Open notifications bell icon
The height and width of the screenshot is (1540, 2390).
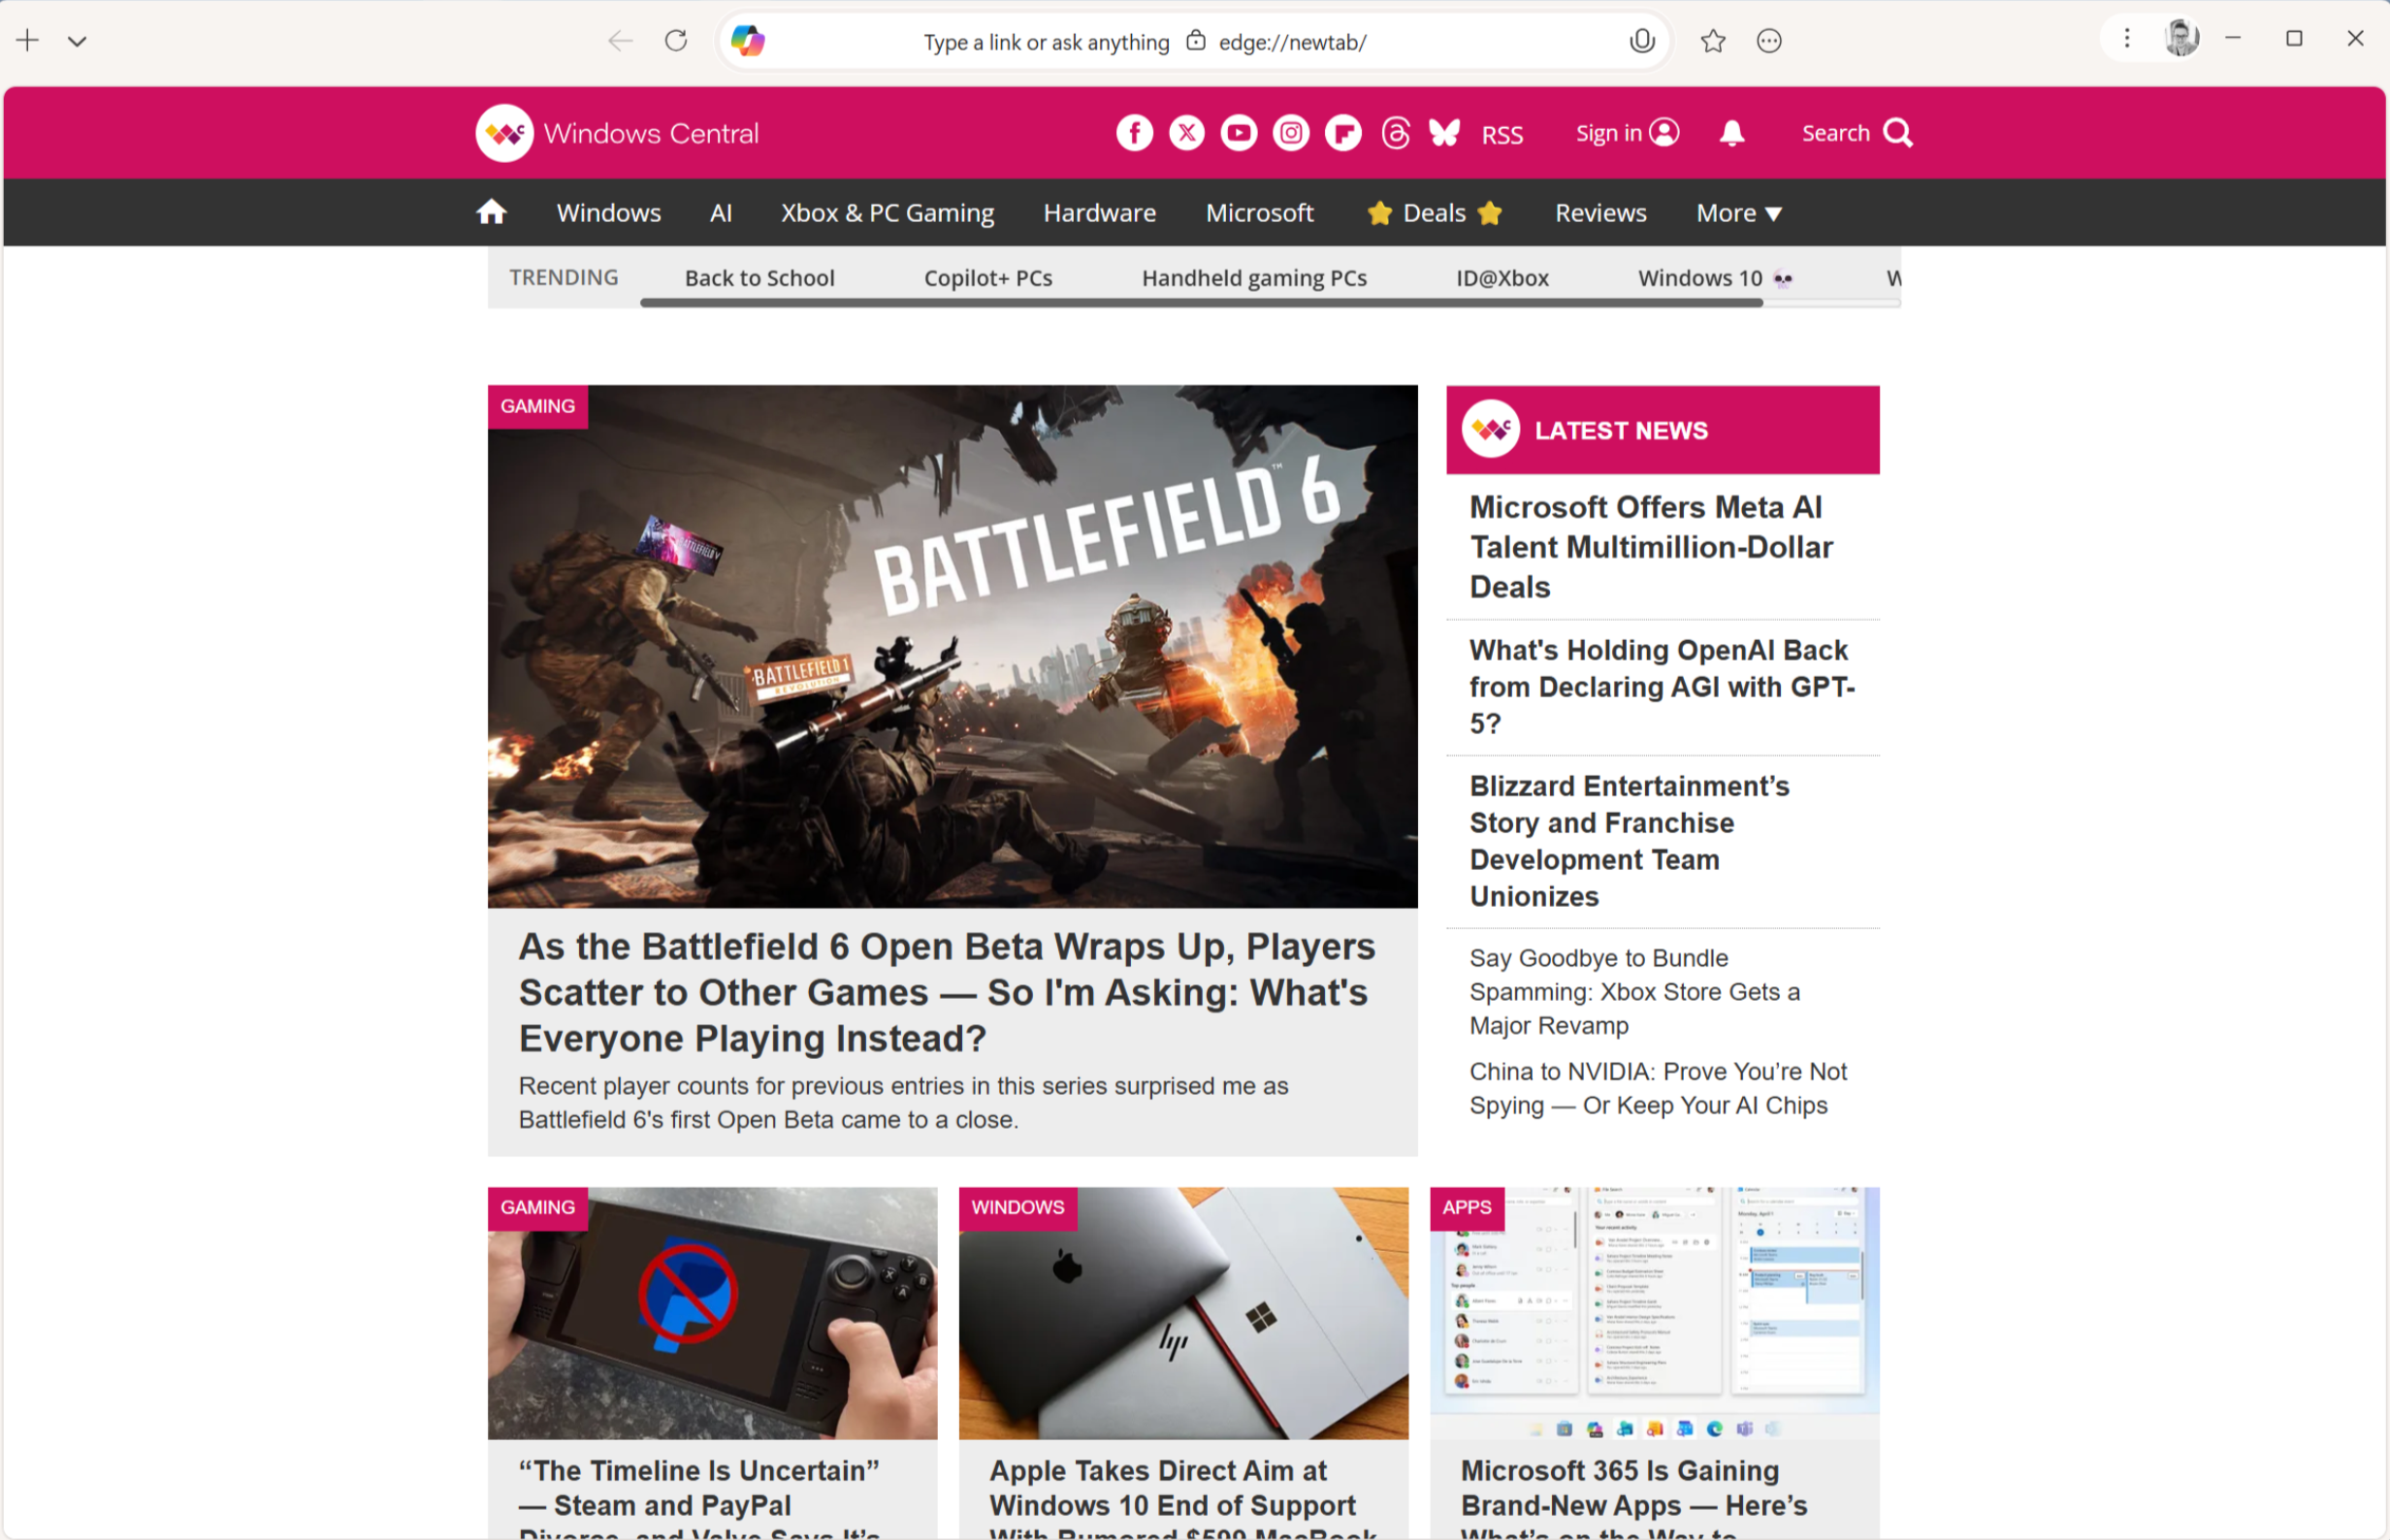point(1732,133)
